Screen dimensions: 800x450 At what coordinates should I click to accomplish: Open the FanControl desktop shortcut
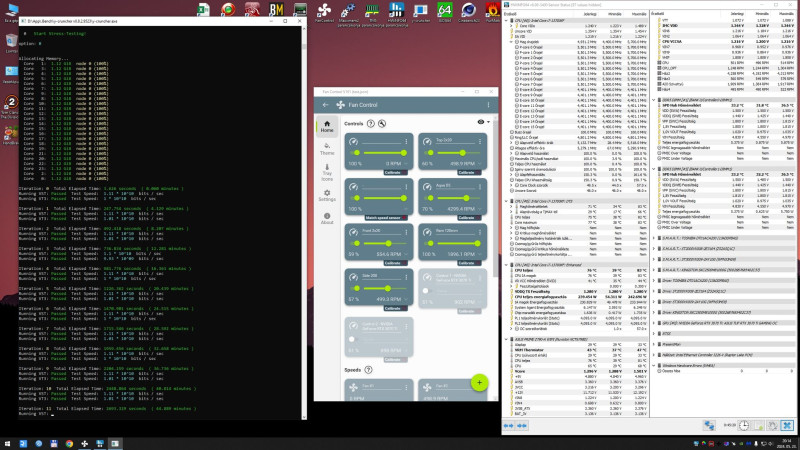point(324,12)
